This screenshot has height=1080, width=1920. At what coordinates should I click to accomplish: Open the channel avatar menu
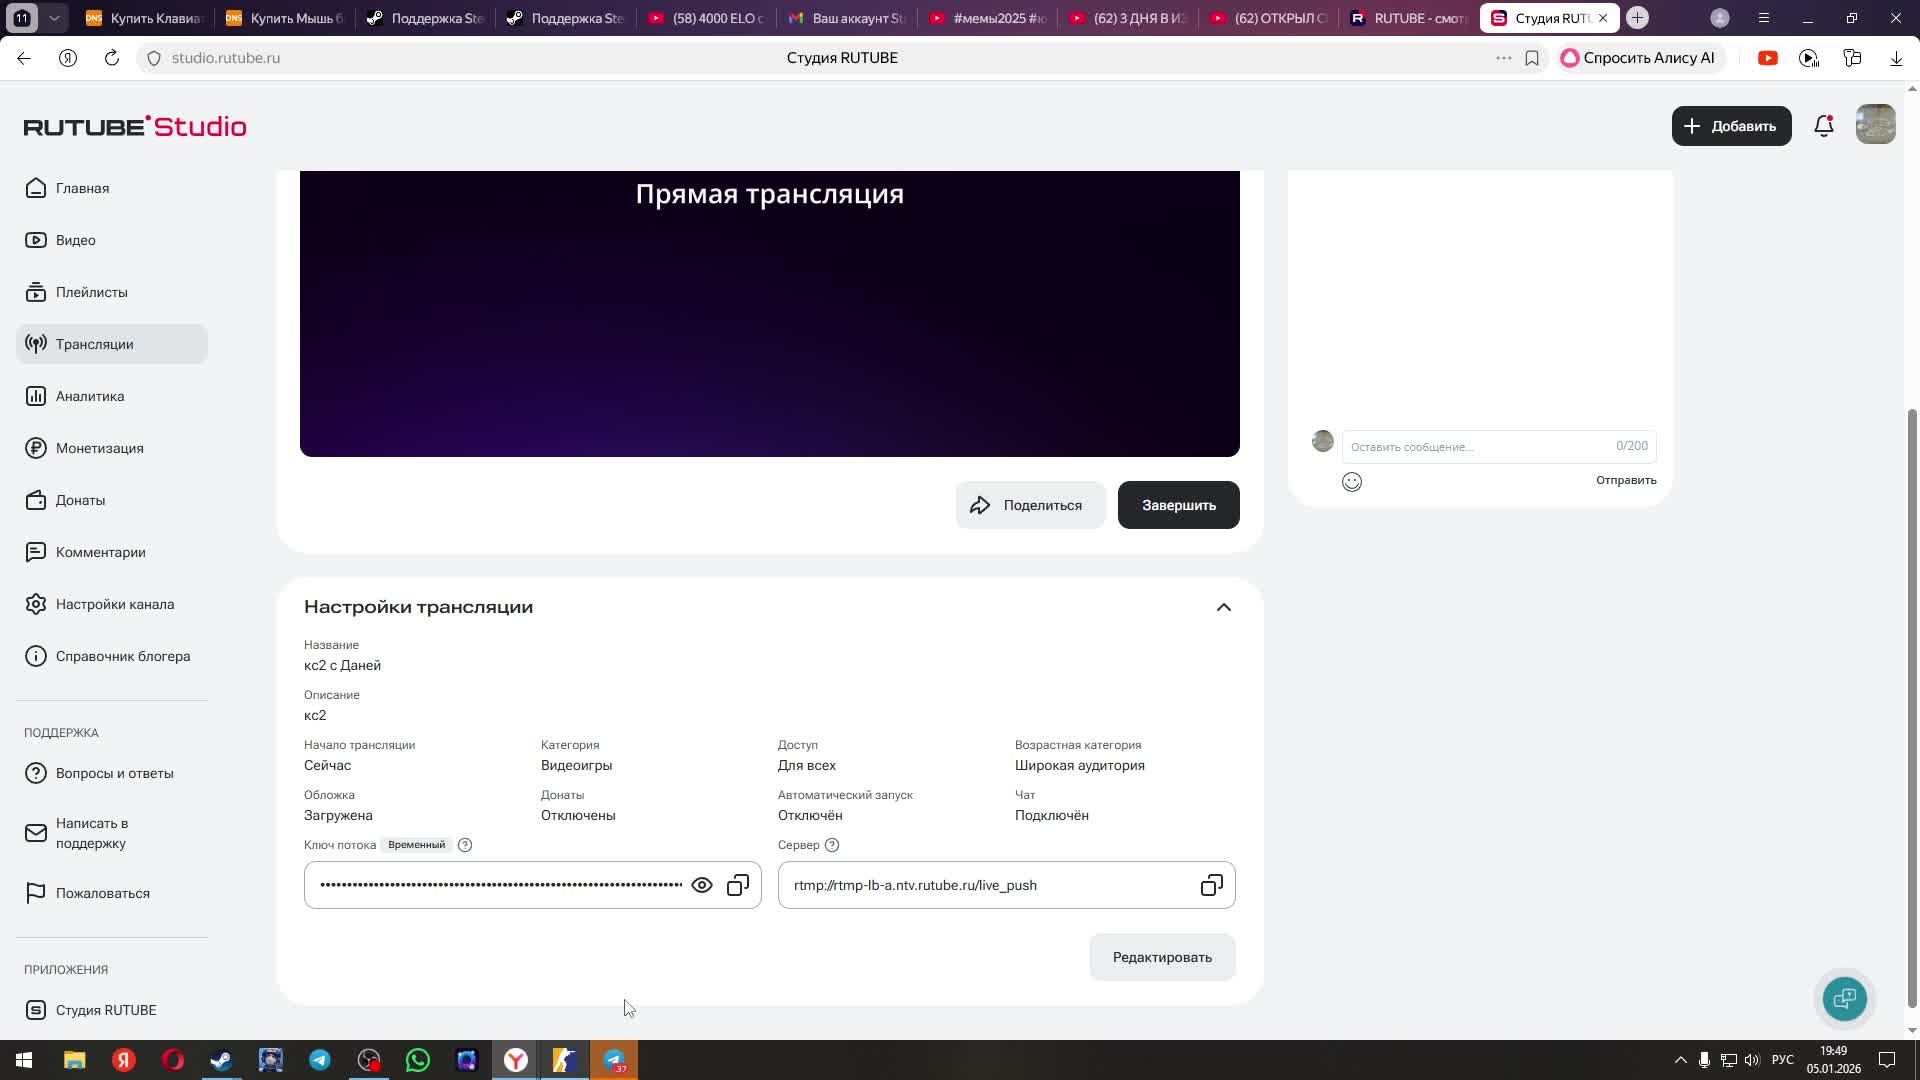point(1876,125)
